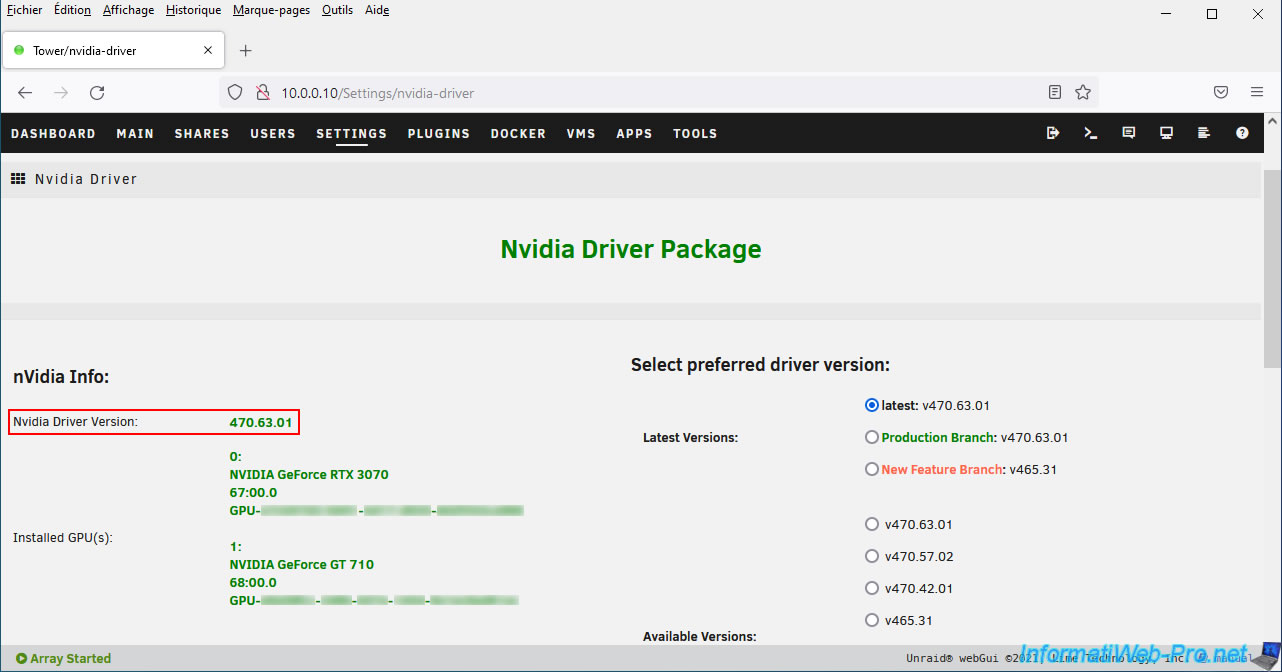Reload the page with refresh icon
Image resolution: width=1282 pixels, height=672 pixels.
(97, 93)
